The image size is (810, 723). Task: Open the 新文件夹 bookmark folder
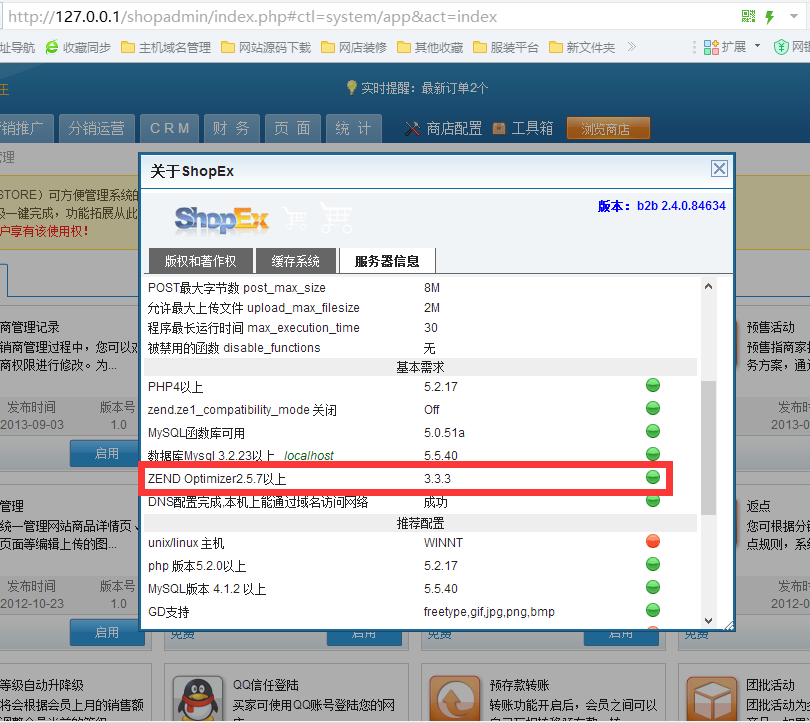[x=582, y=48]
